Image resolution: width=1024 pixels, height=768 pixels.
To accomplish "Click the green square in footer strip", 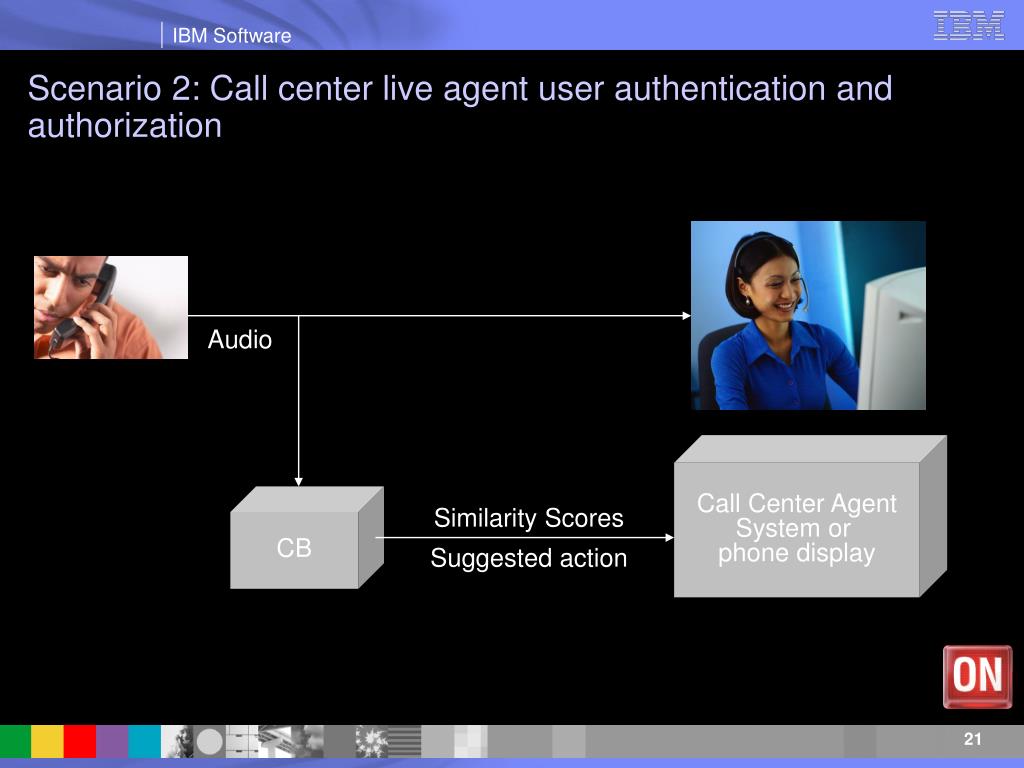I will pyautogui.click(x=16, y=741).
